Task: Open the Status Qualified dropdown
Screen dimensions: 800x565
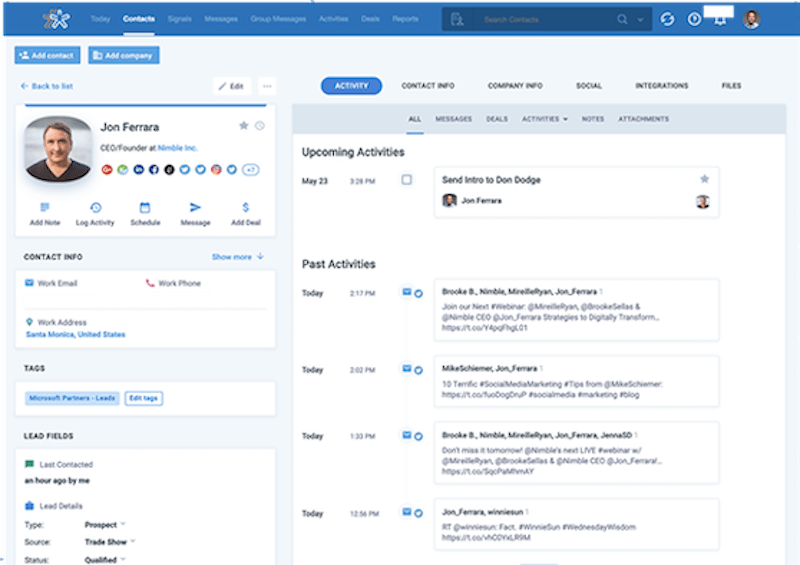Action: pyautogui.click(x=105, y=559)
